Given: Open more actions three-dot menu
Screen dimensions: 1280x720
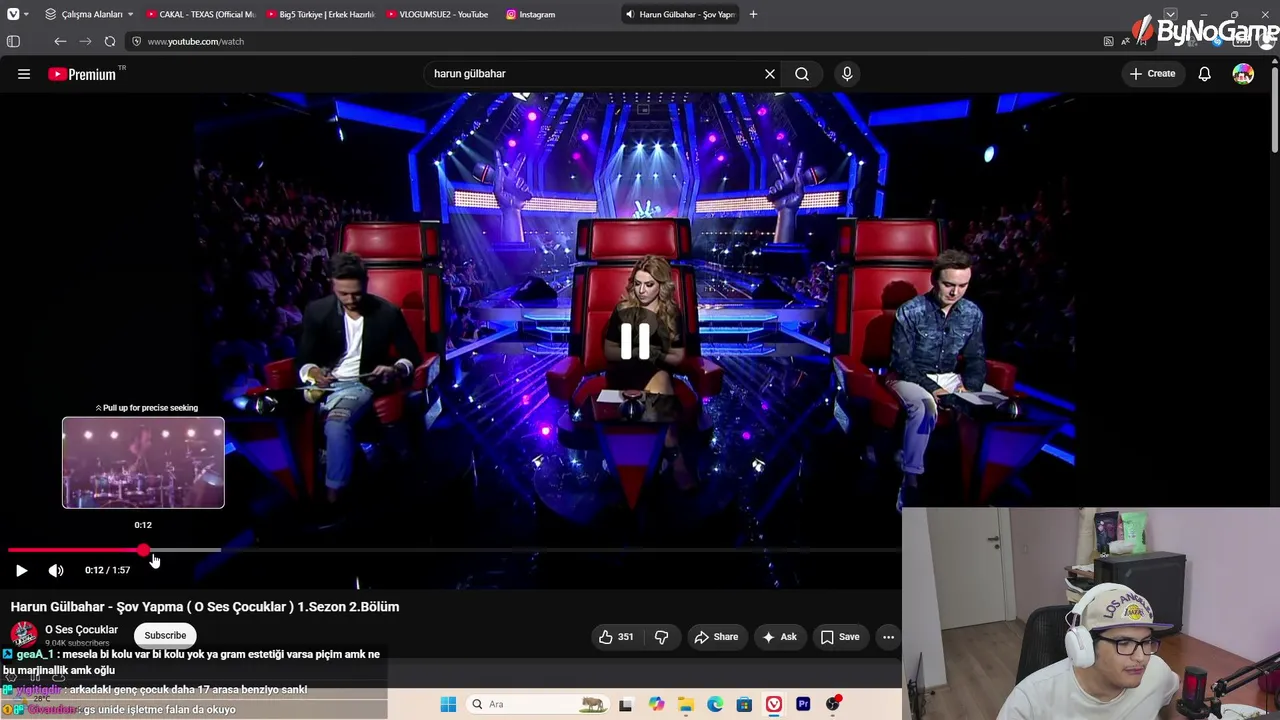Looking at the screenshot, I should point(888,637).
